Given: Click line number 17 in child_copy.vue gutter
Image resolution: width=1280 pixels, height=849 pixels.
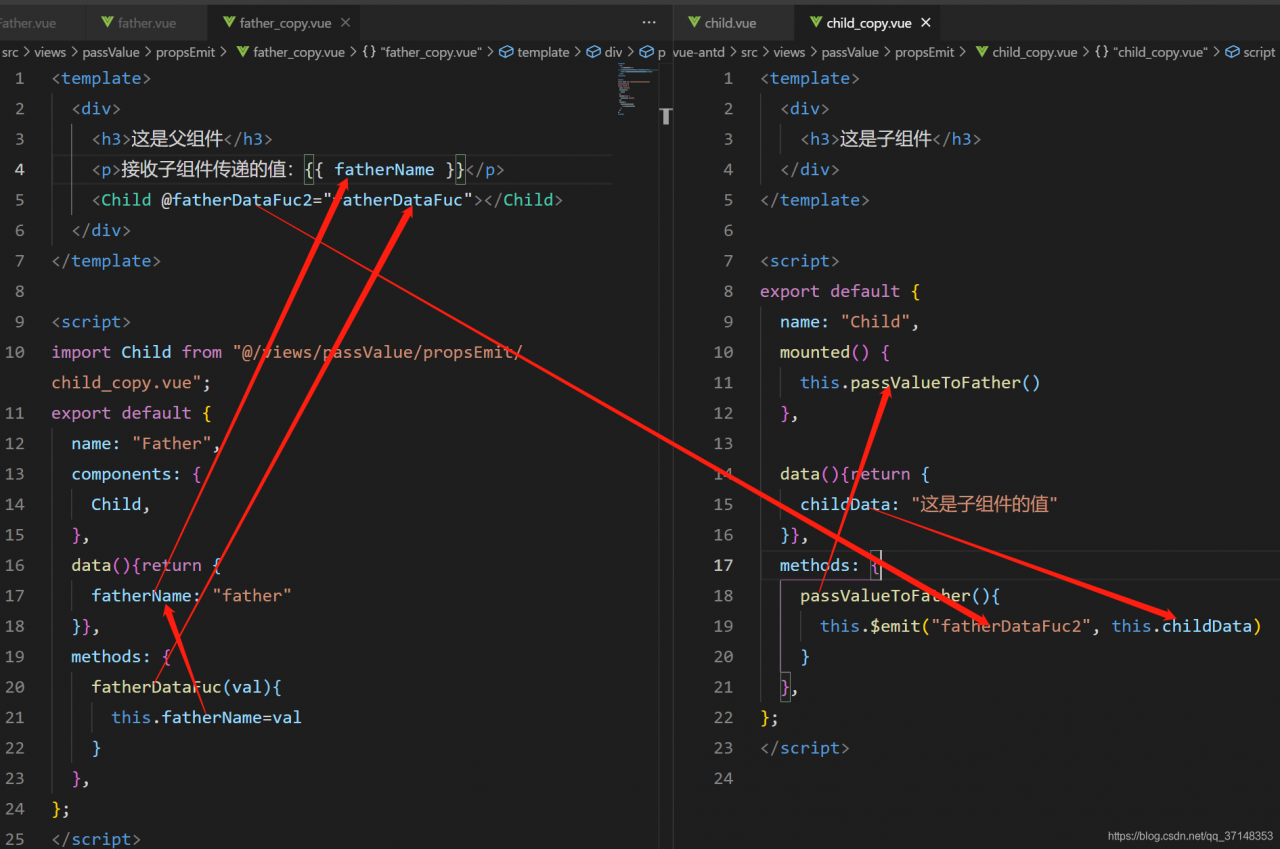Looking at the screenshot, I should 724,565.
